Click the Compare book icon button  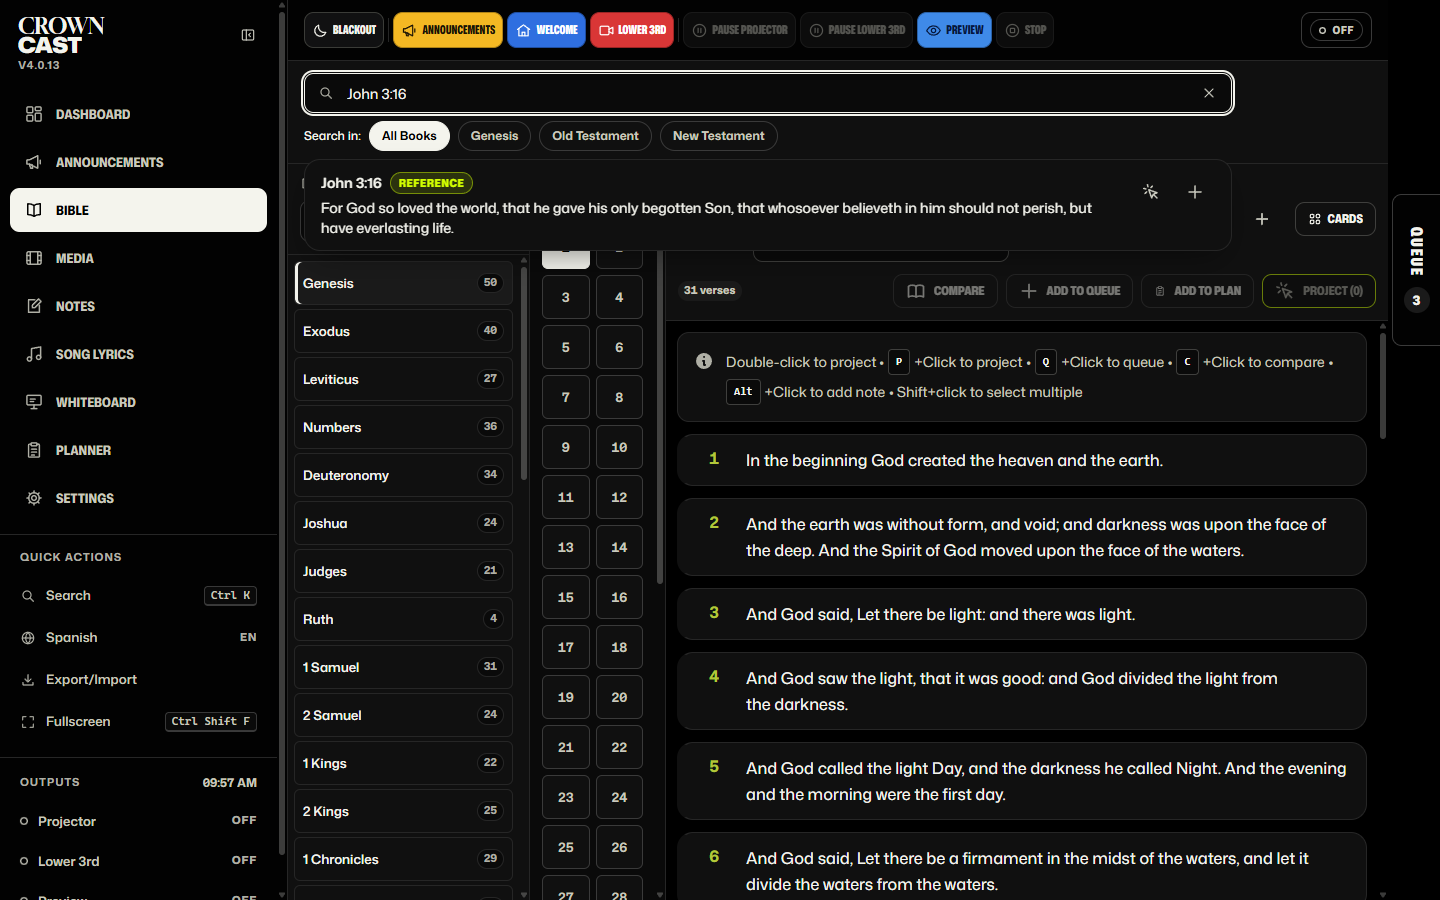tap(945, 291)
